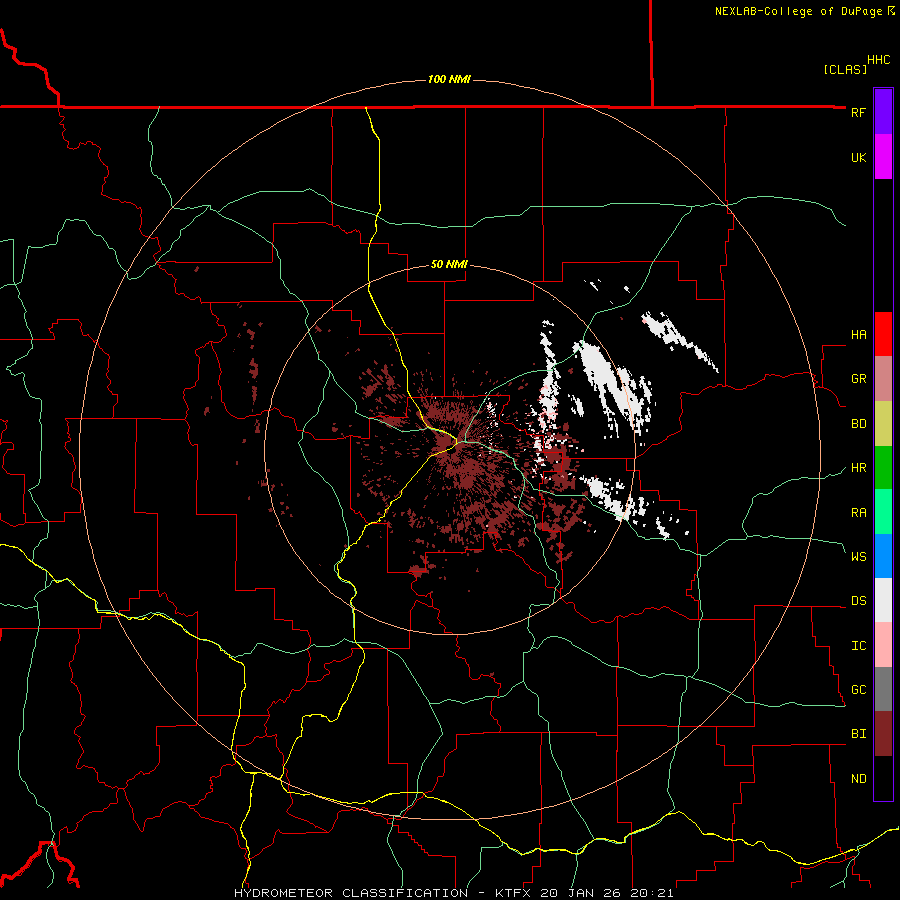The width and height of the screenshot is (900, 900).
Task: Click the ND black legend swatch
Action: point(883,778)
